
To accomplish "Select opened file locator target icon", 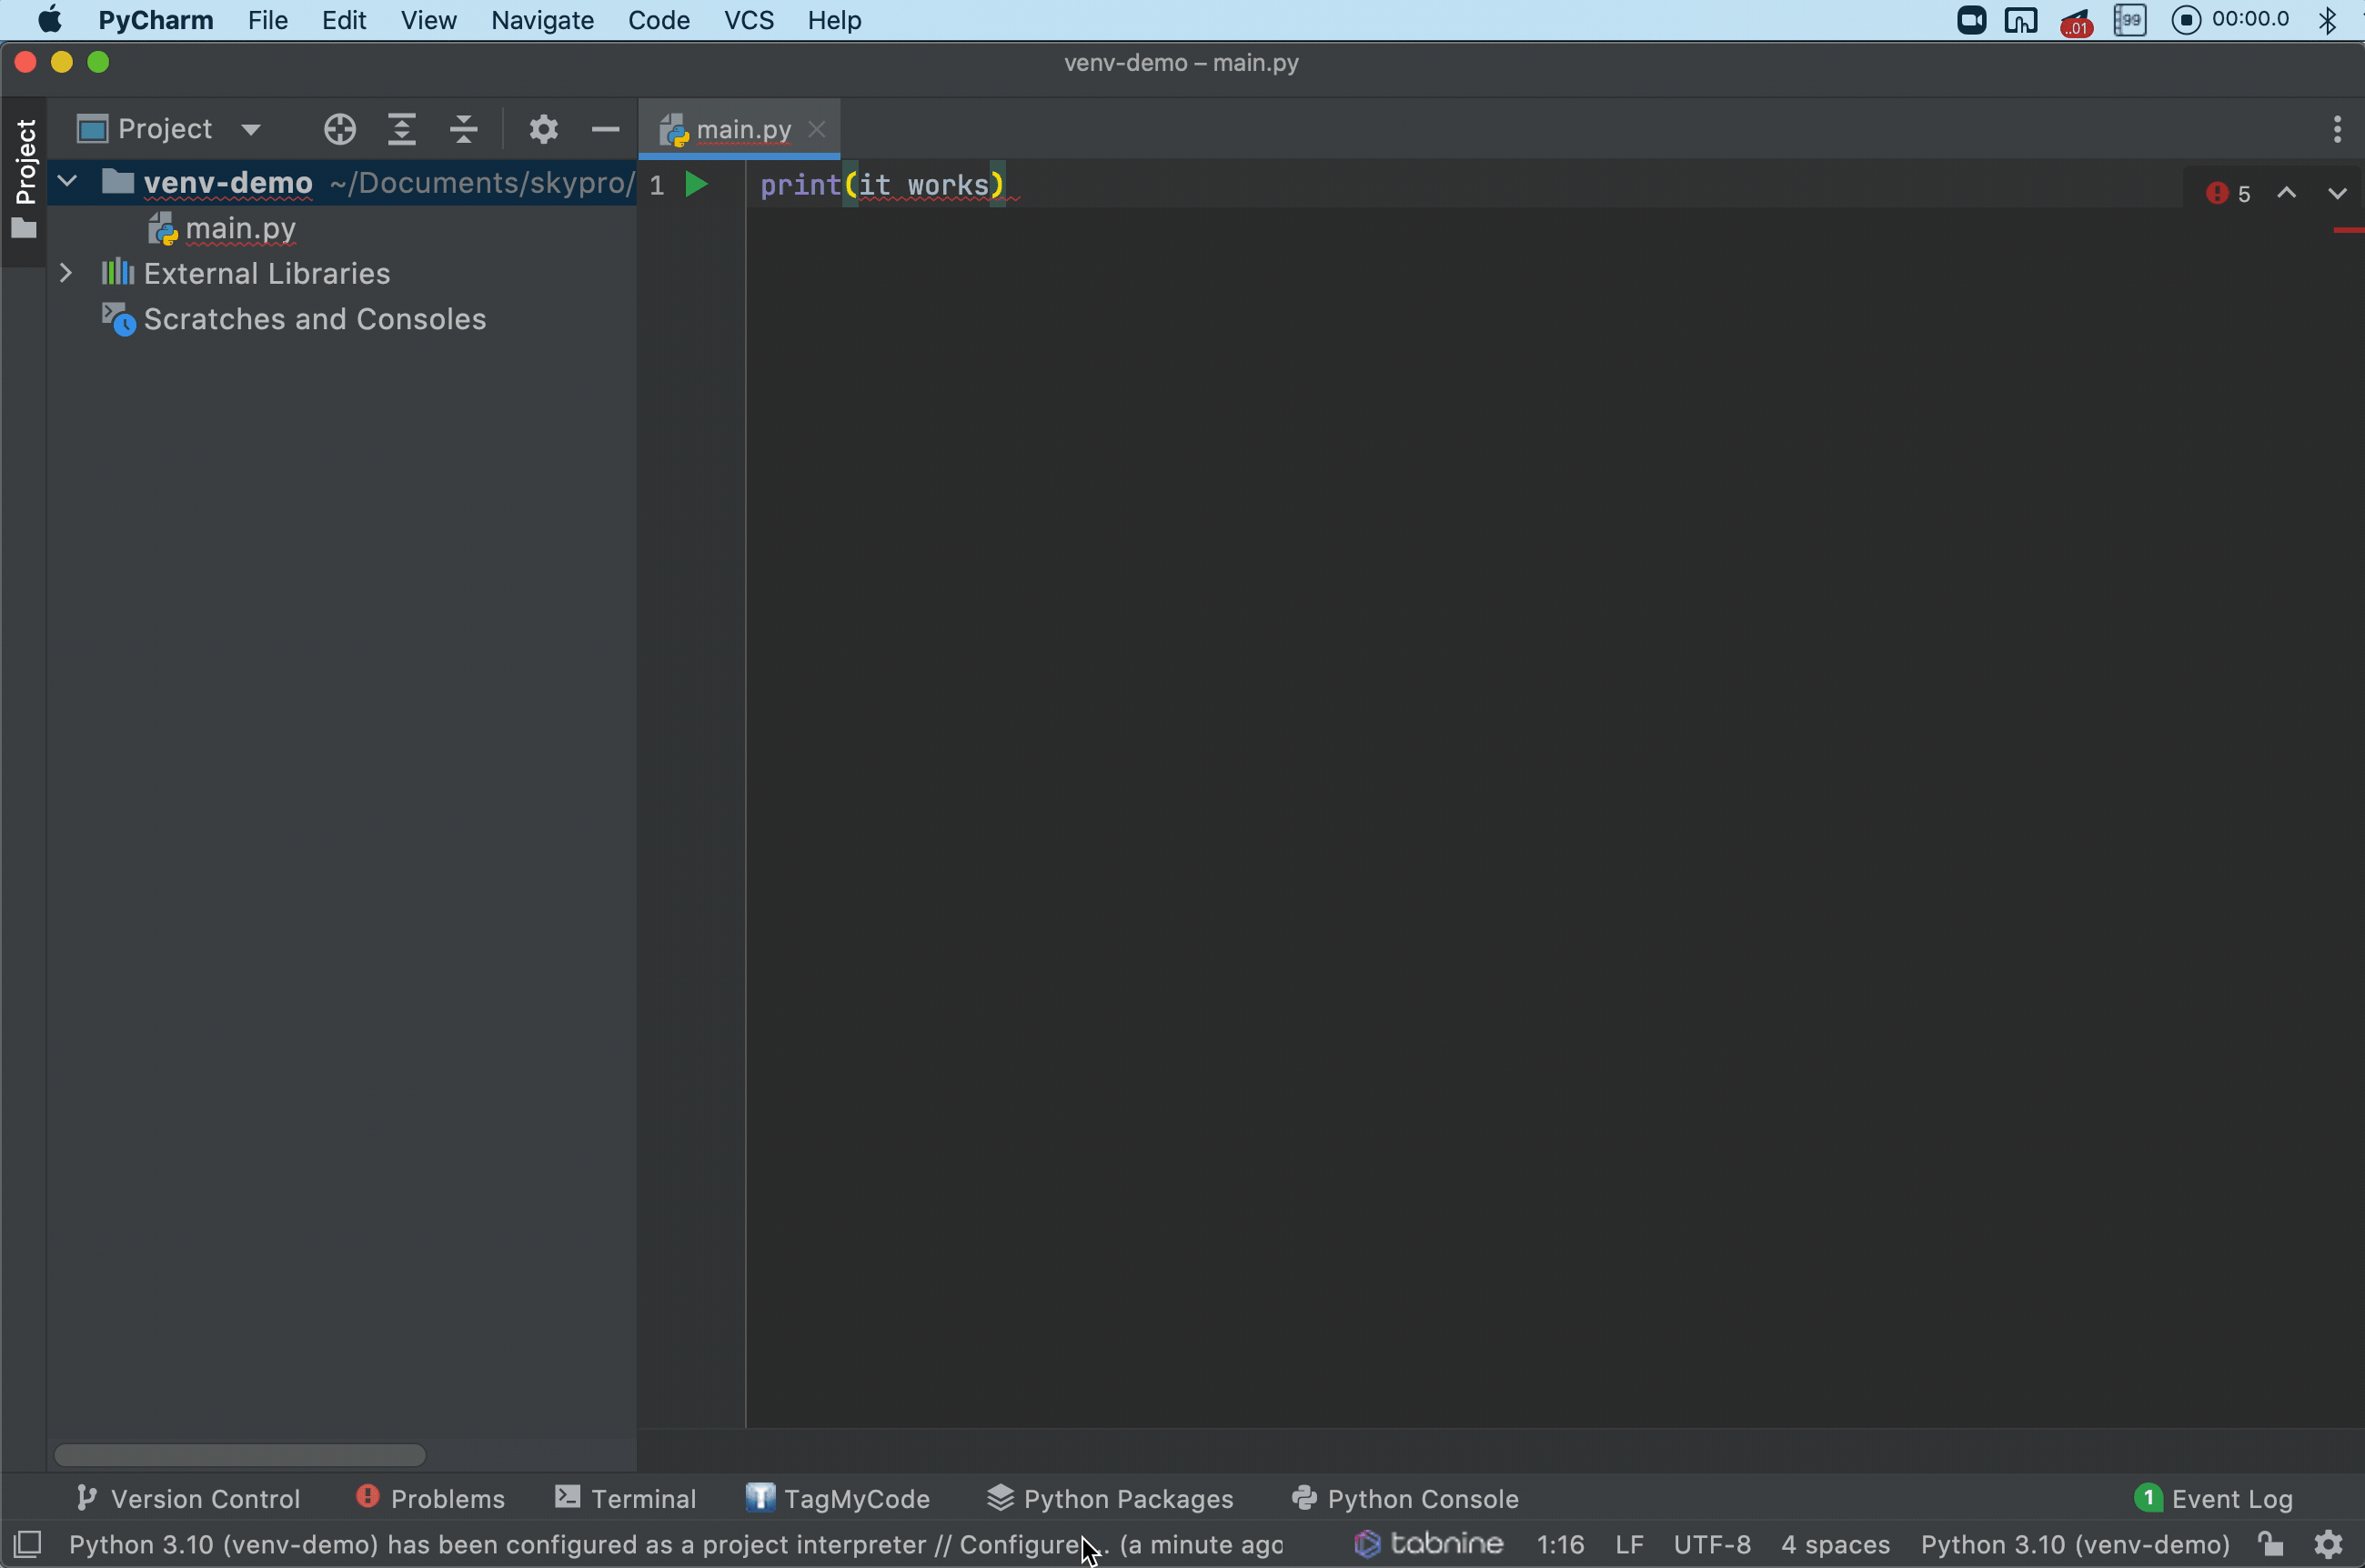I will [x=340, y=129].
